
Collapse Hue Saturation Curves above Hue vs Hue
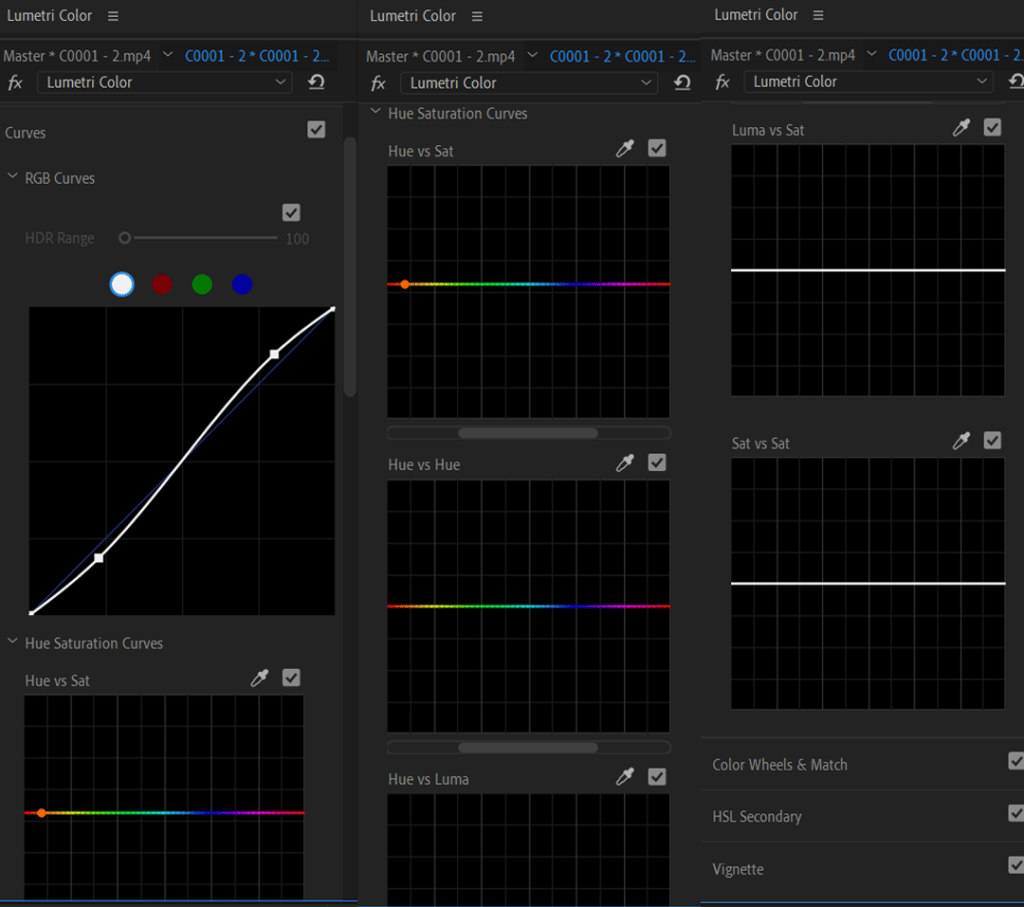coord(376,113)
